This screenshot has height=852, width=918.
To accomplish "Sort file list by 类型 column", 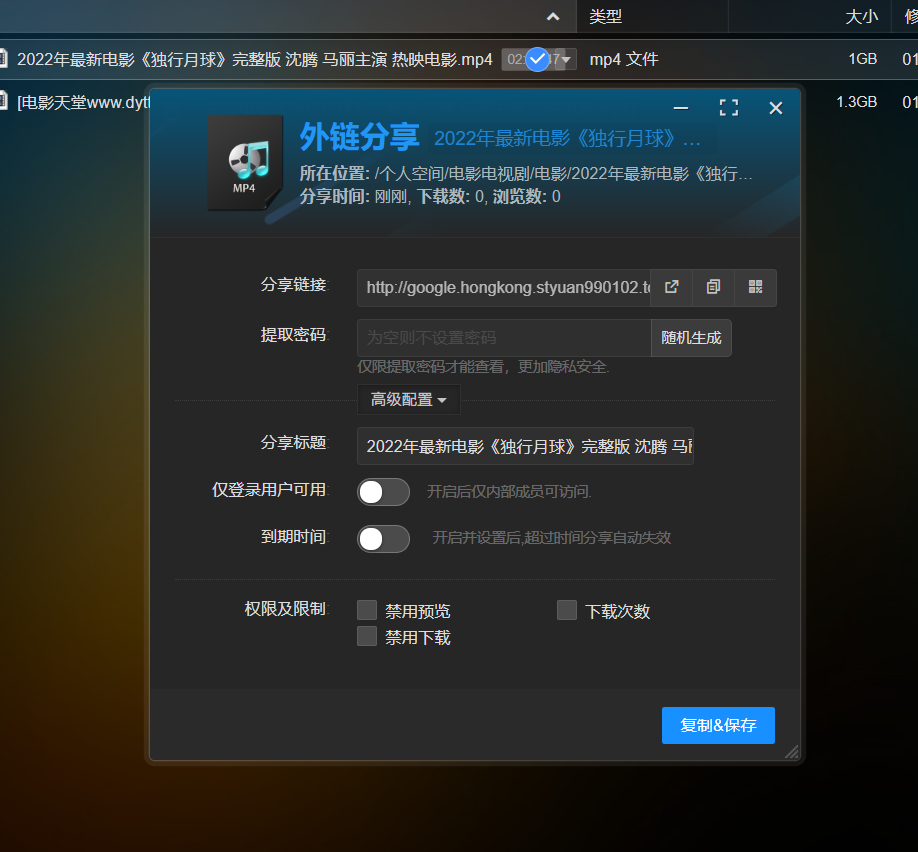I will click(606, 16).
